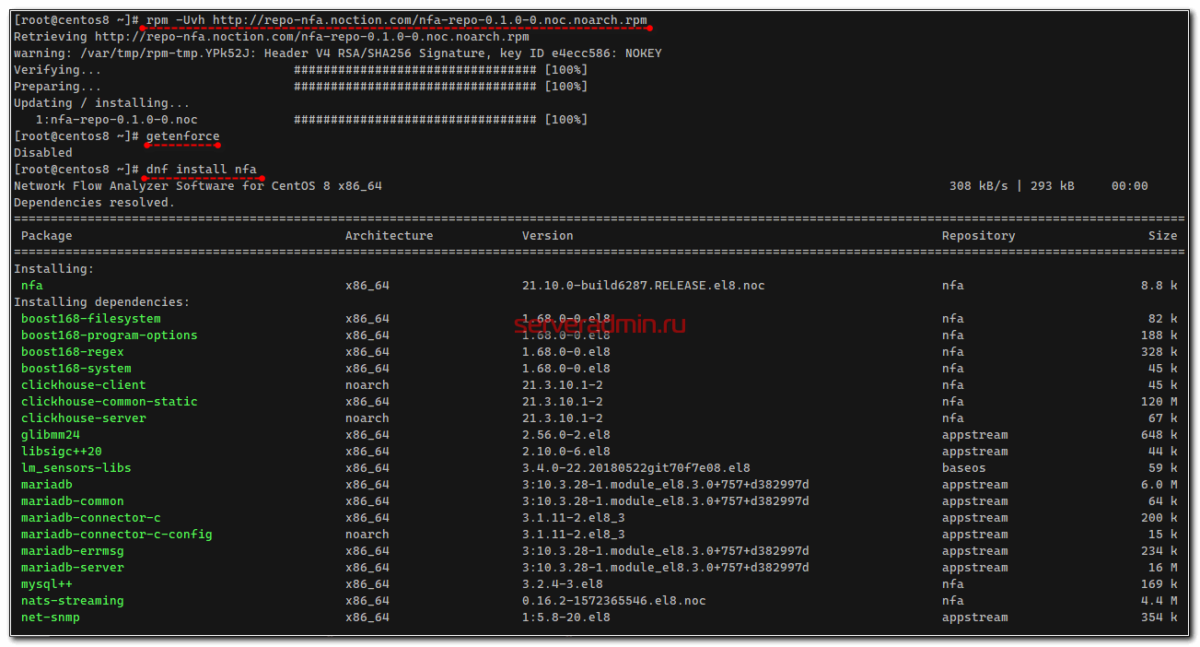Click the Size column header

(x=1162, y=236)
